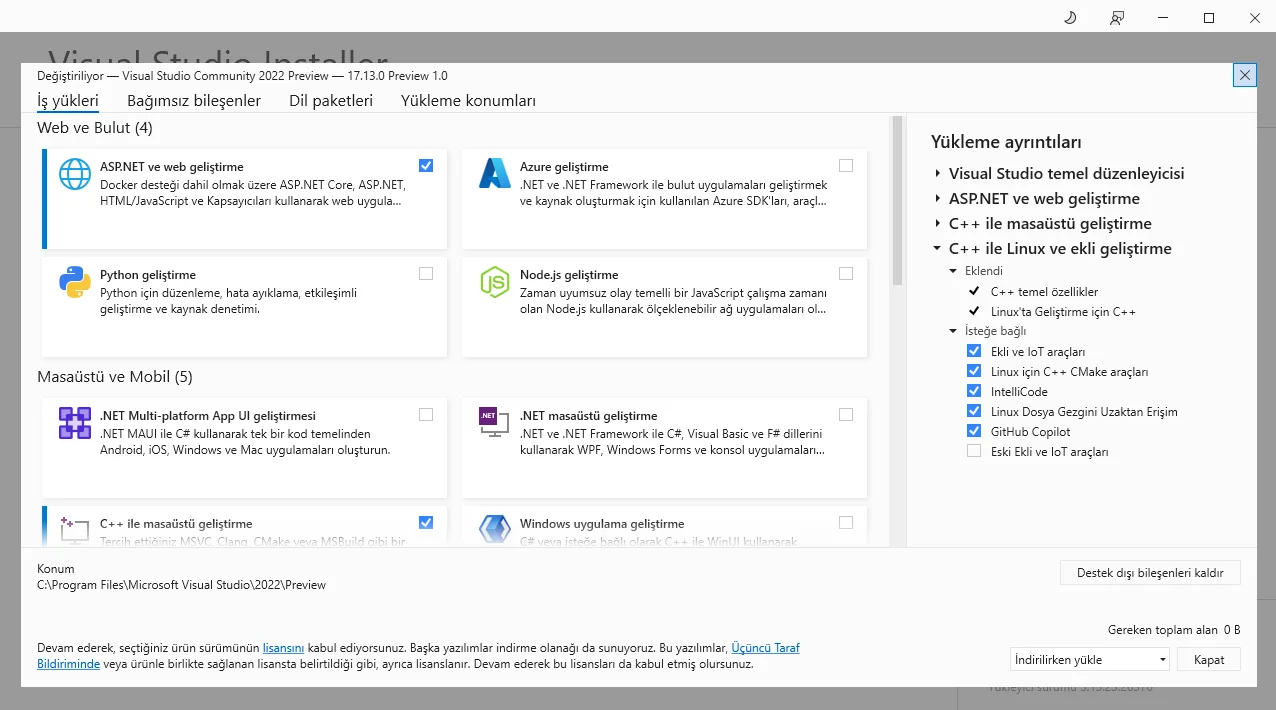Uncheck GitHub Copilot component

pos(974,431)
